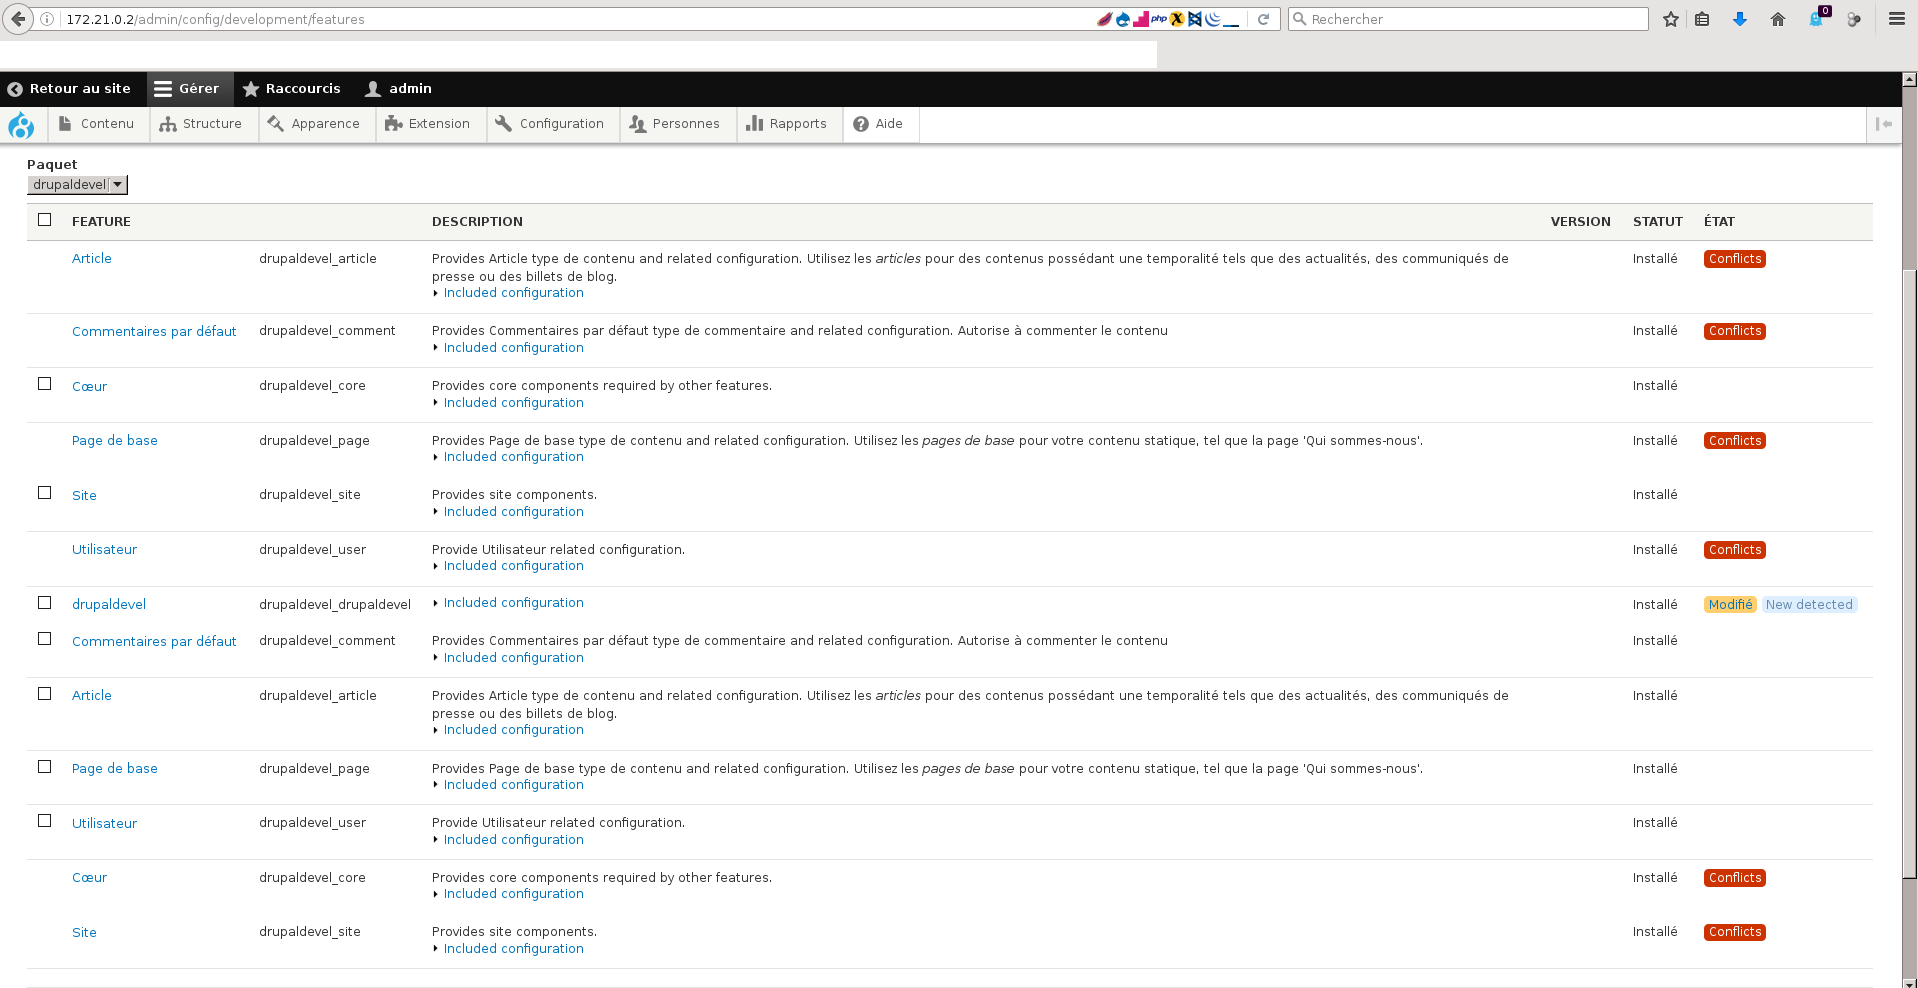Click the page vertical scrollbar

click(1909, 530)
